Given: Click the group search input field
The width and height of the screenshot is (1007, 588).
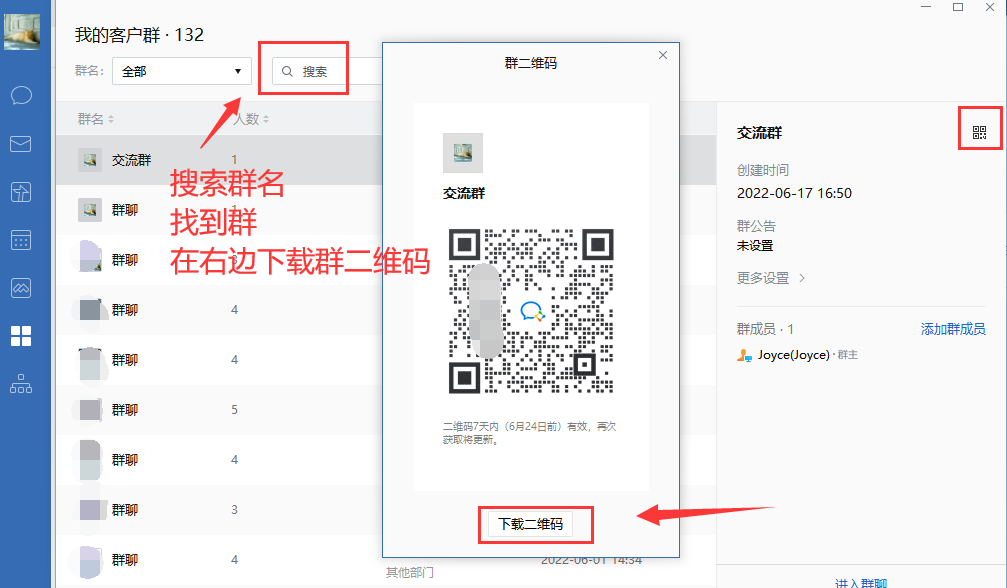Looking at the screenshot, I should pyautogui.click(x=328, y=71).
